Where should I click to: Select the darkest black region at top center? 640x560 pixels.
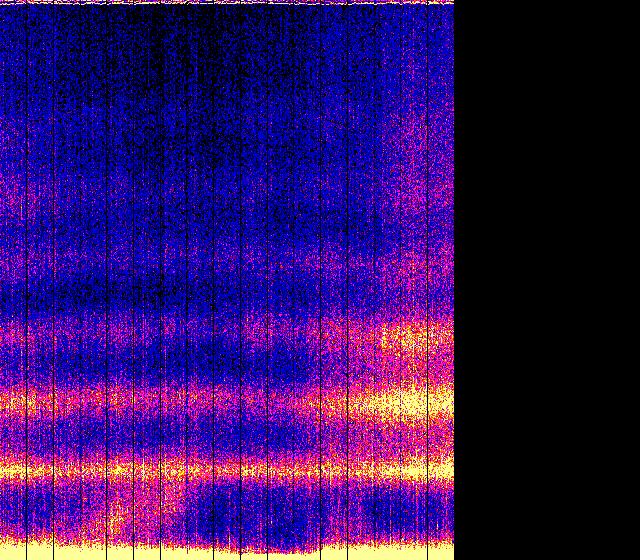click(190, 40)
